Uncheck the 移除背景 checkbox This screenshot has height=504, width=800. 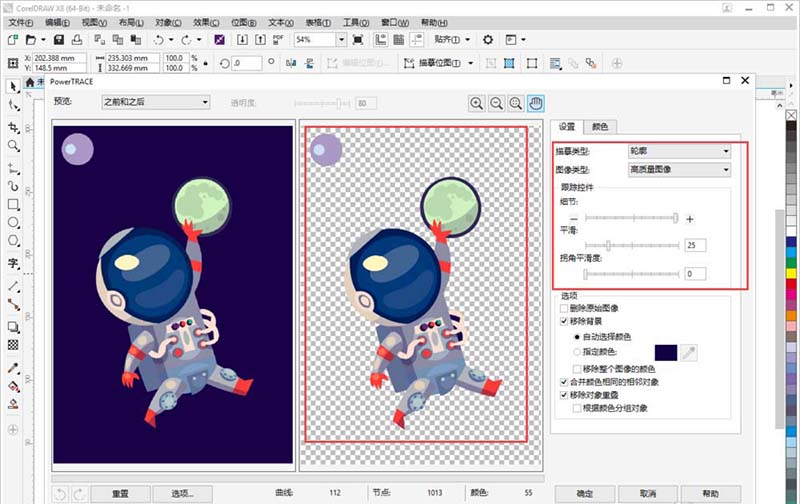564,321
